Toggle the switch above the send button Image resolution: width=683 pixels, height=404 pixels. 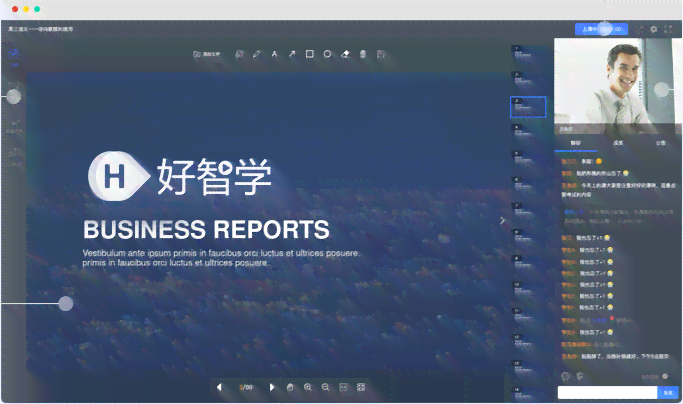664,377
